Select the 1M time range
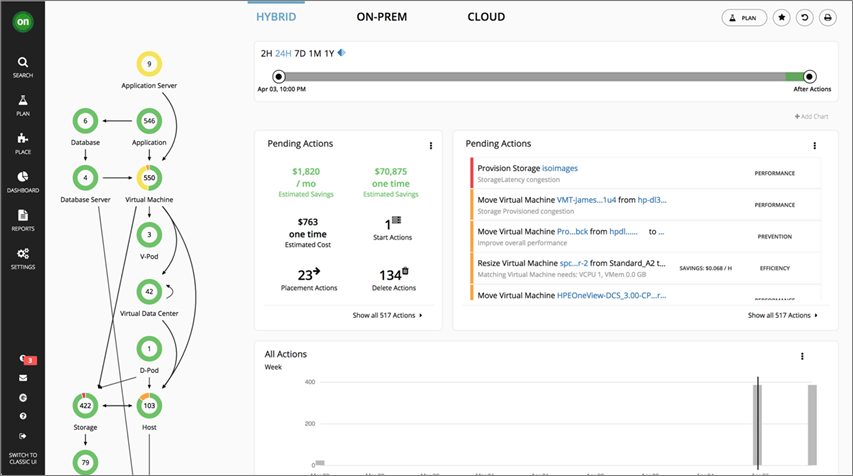 (x=315, y=53)
